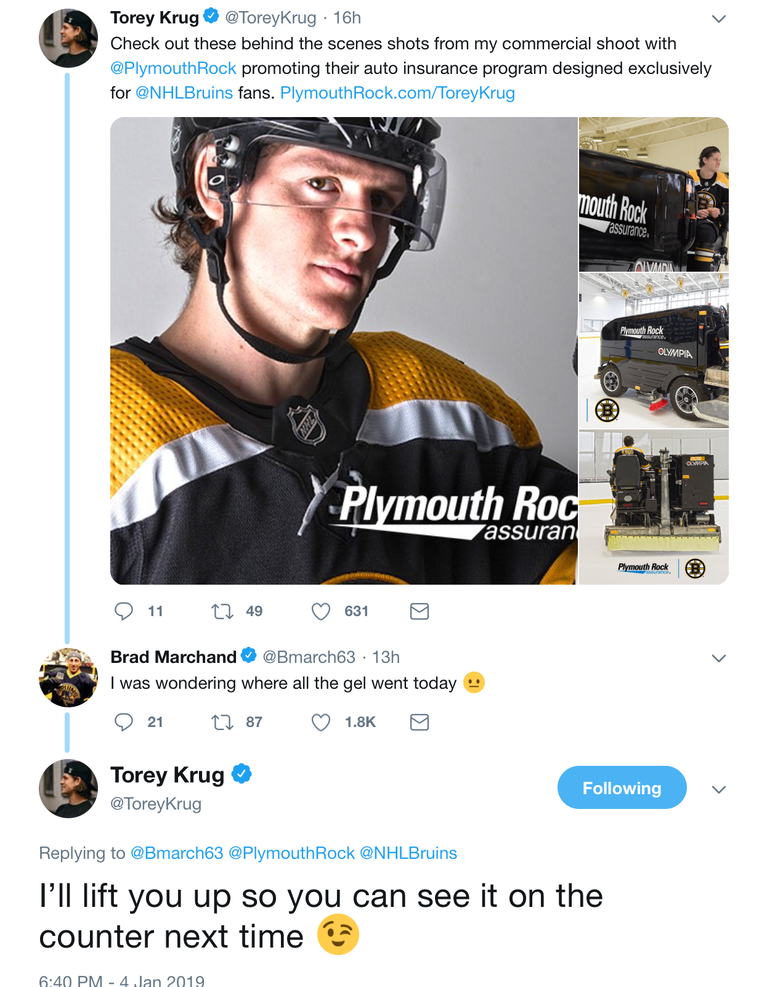Toggle the Following button for Torey Krug
The image size is (775, 987).
click(x=621, y=787)
